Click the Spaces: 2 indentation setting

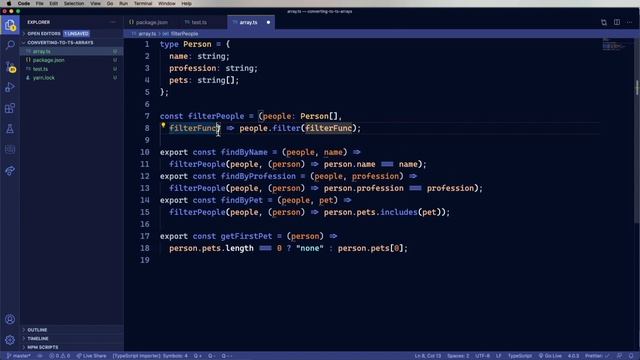[458, 356]
